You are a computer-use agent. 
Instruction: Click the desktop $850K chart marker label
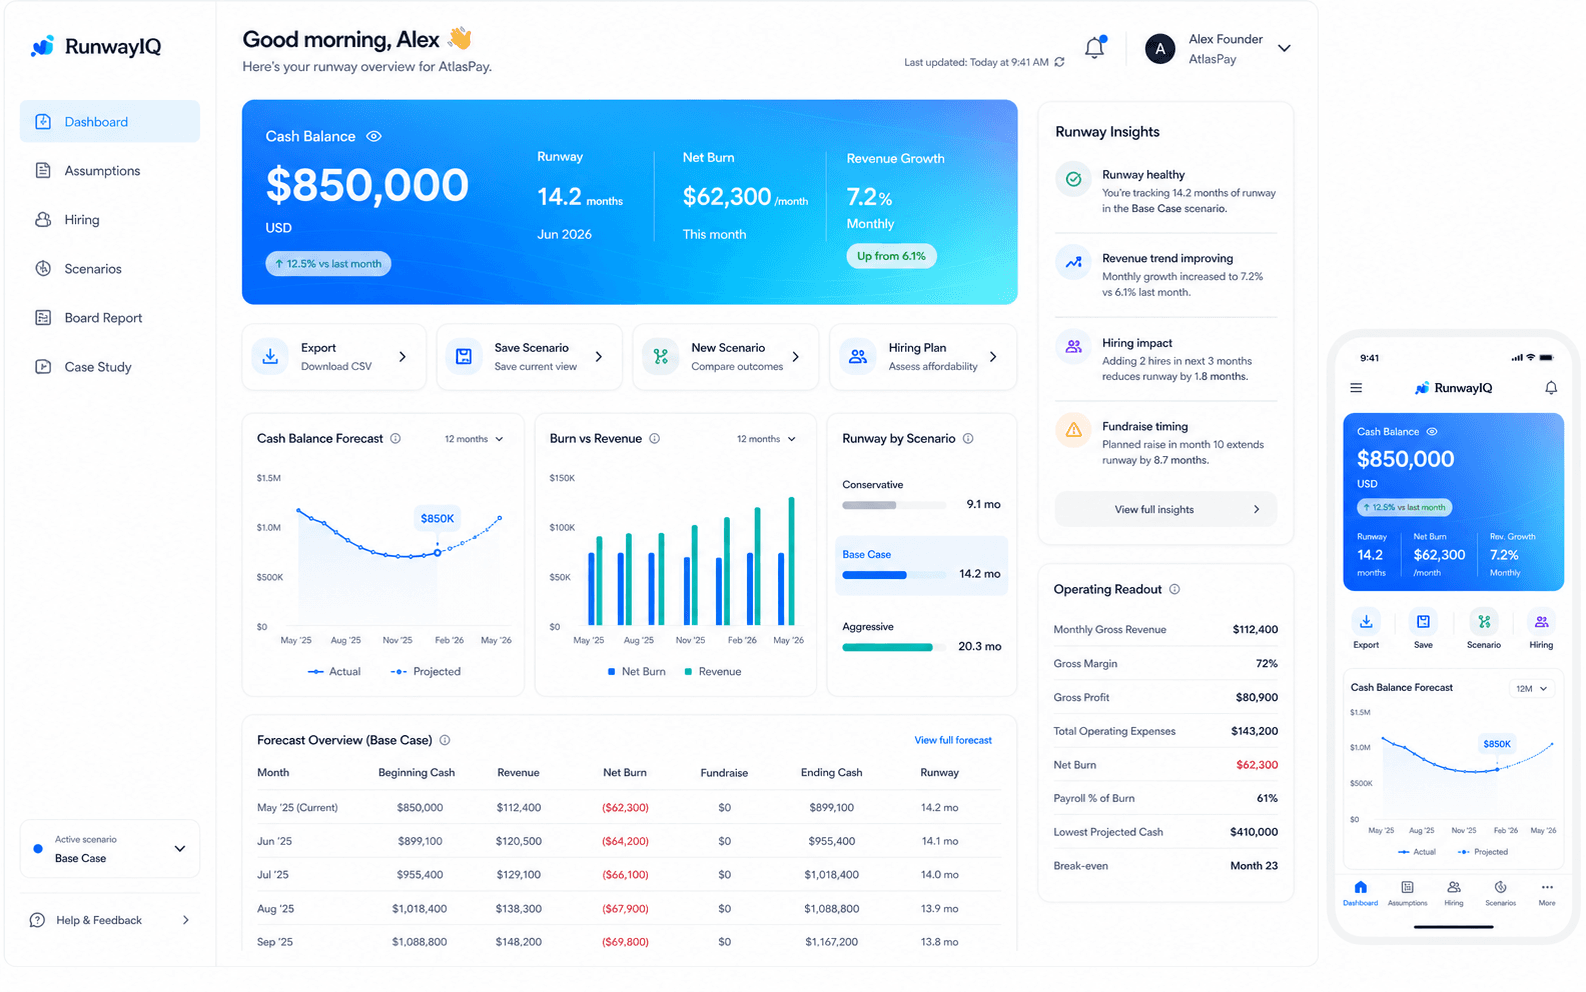tap(437, 518)
